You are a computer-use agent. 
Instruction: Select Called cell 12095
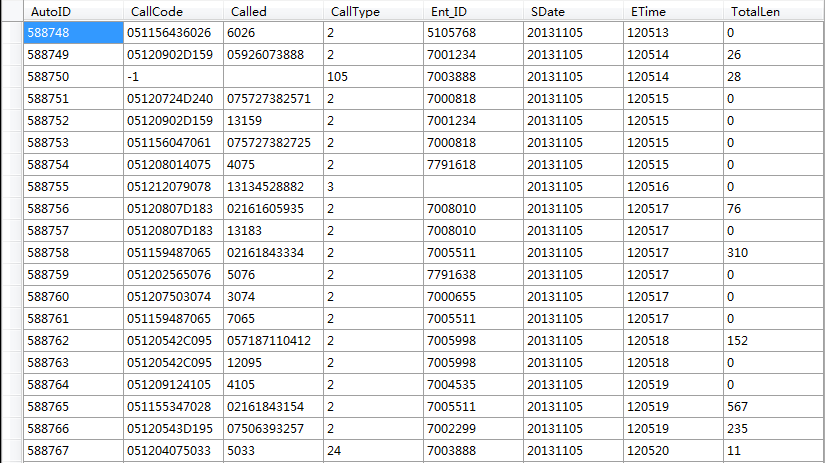click(x=273, y=363)
